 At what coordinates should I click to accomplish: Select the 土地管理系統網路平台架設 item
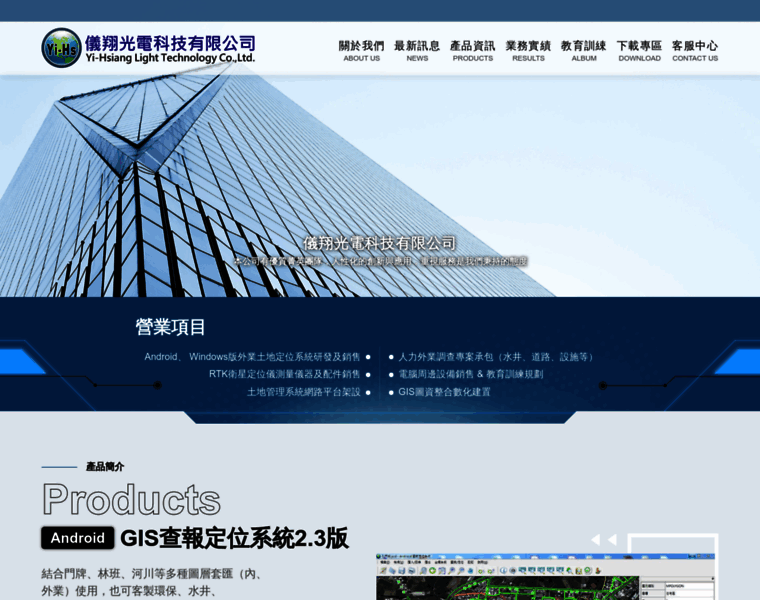coord(304,392)
